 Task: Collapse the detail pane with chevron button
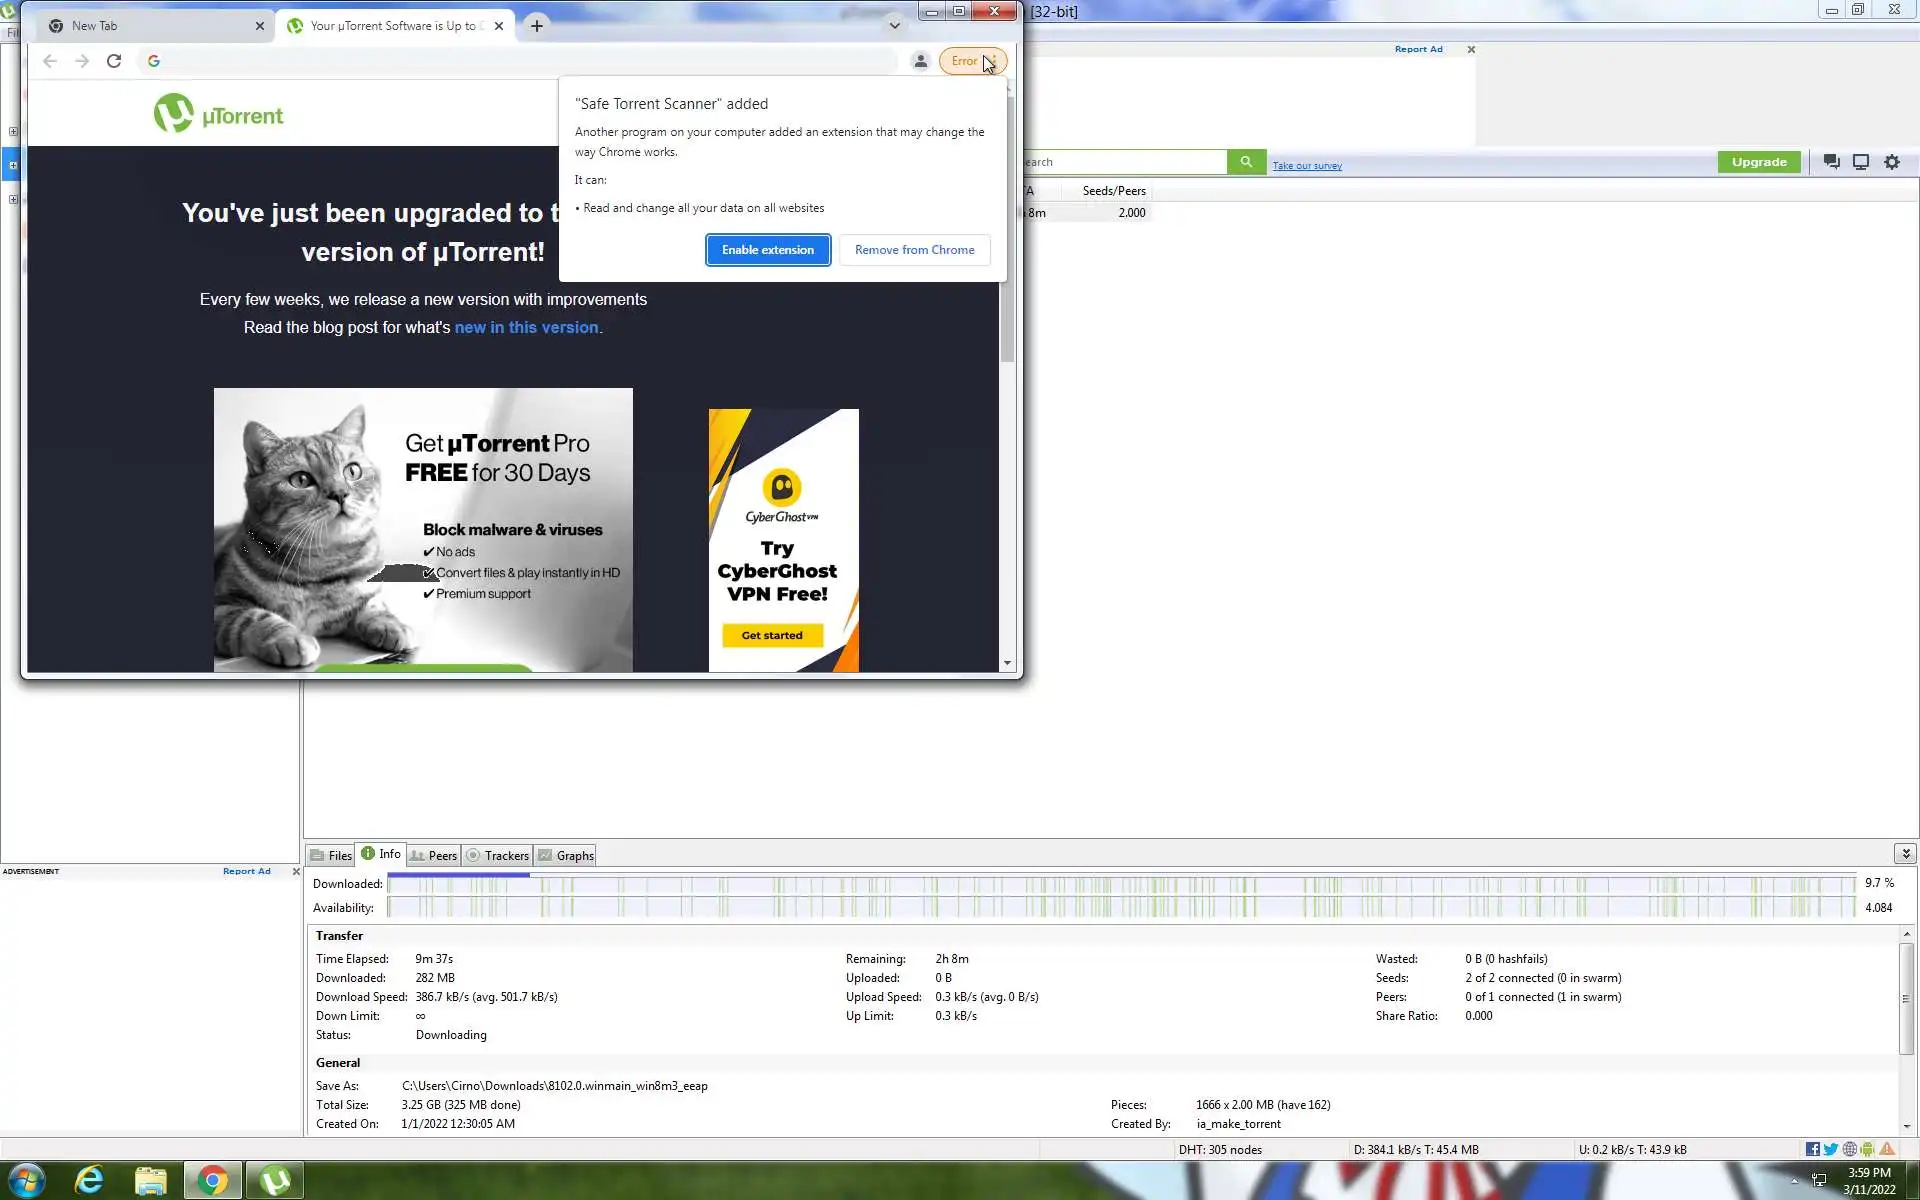(x=1905, y=853)
